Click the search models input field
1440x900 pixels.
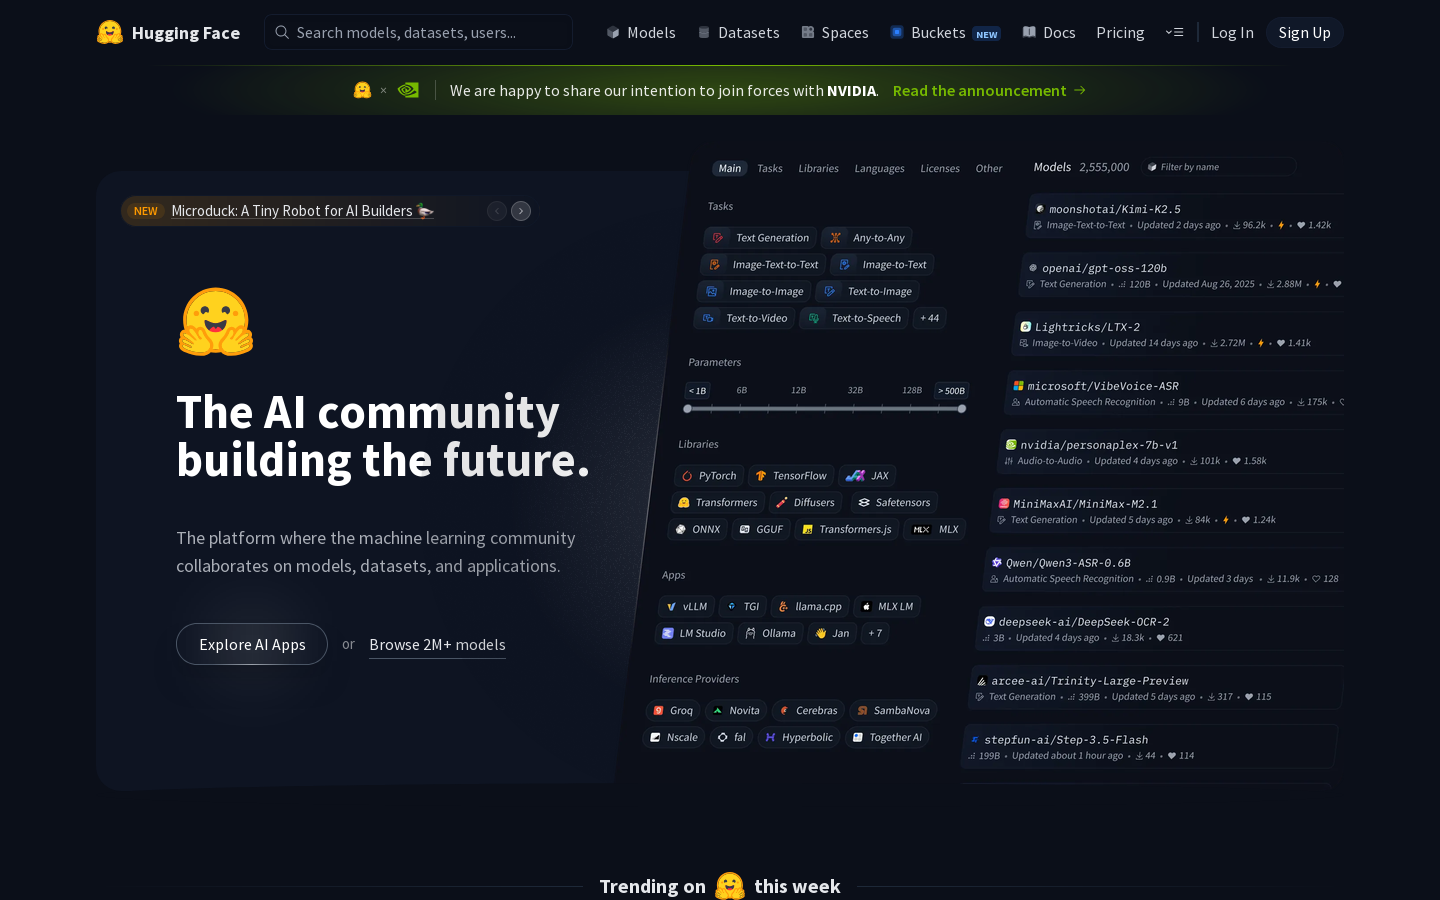[x=419, y=32]
